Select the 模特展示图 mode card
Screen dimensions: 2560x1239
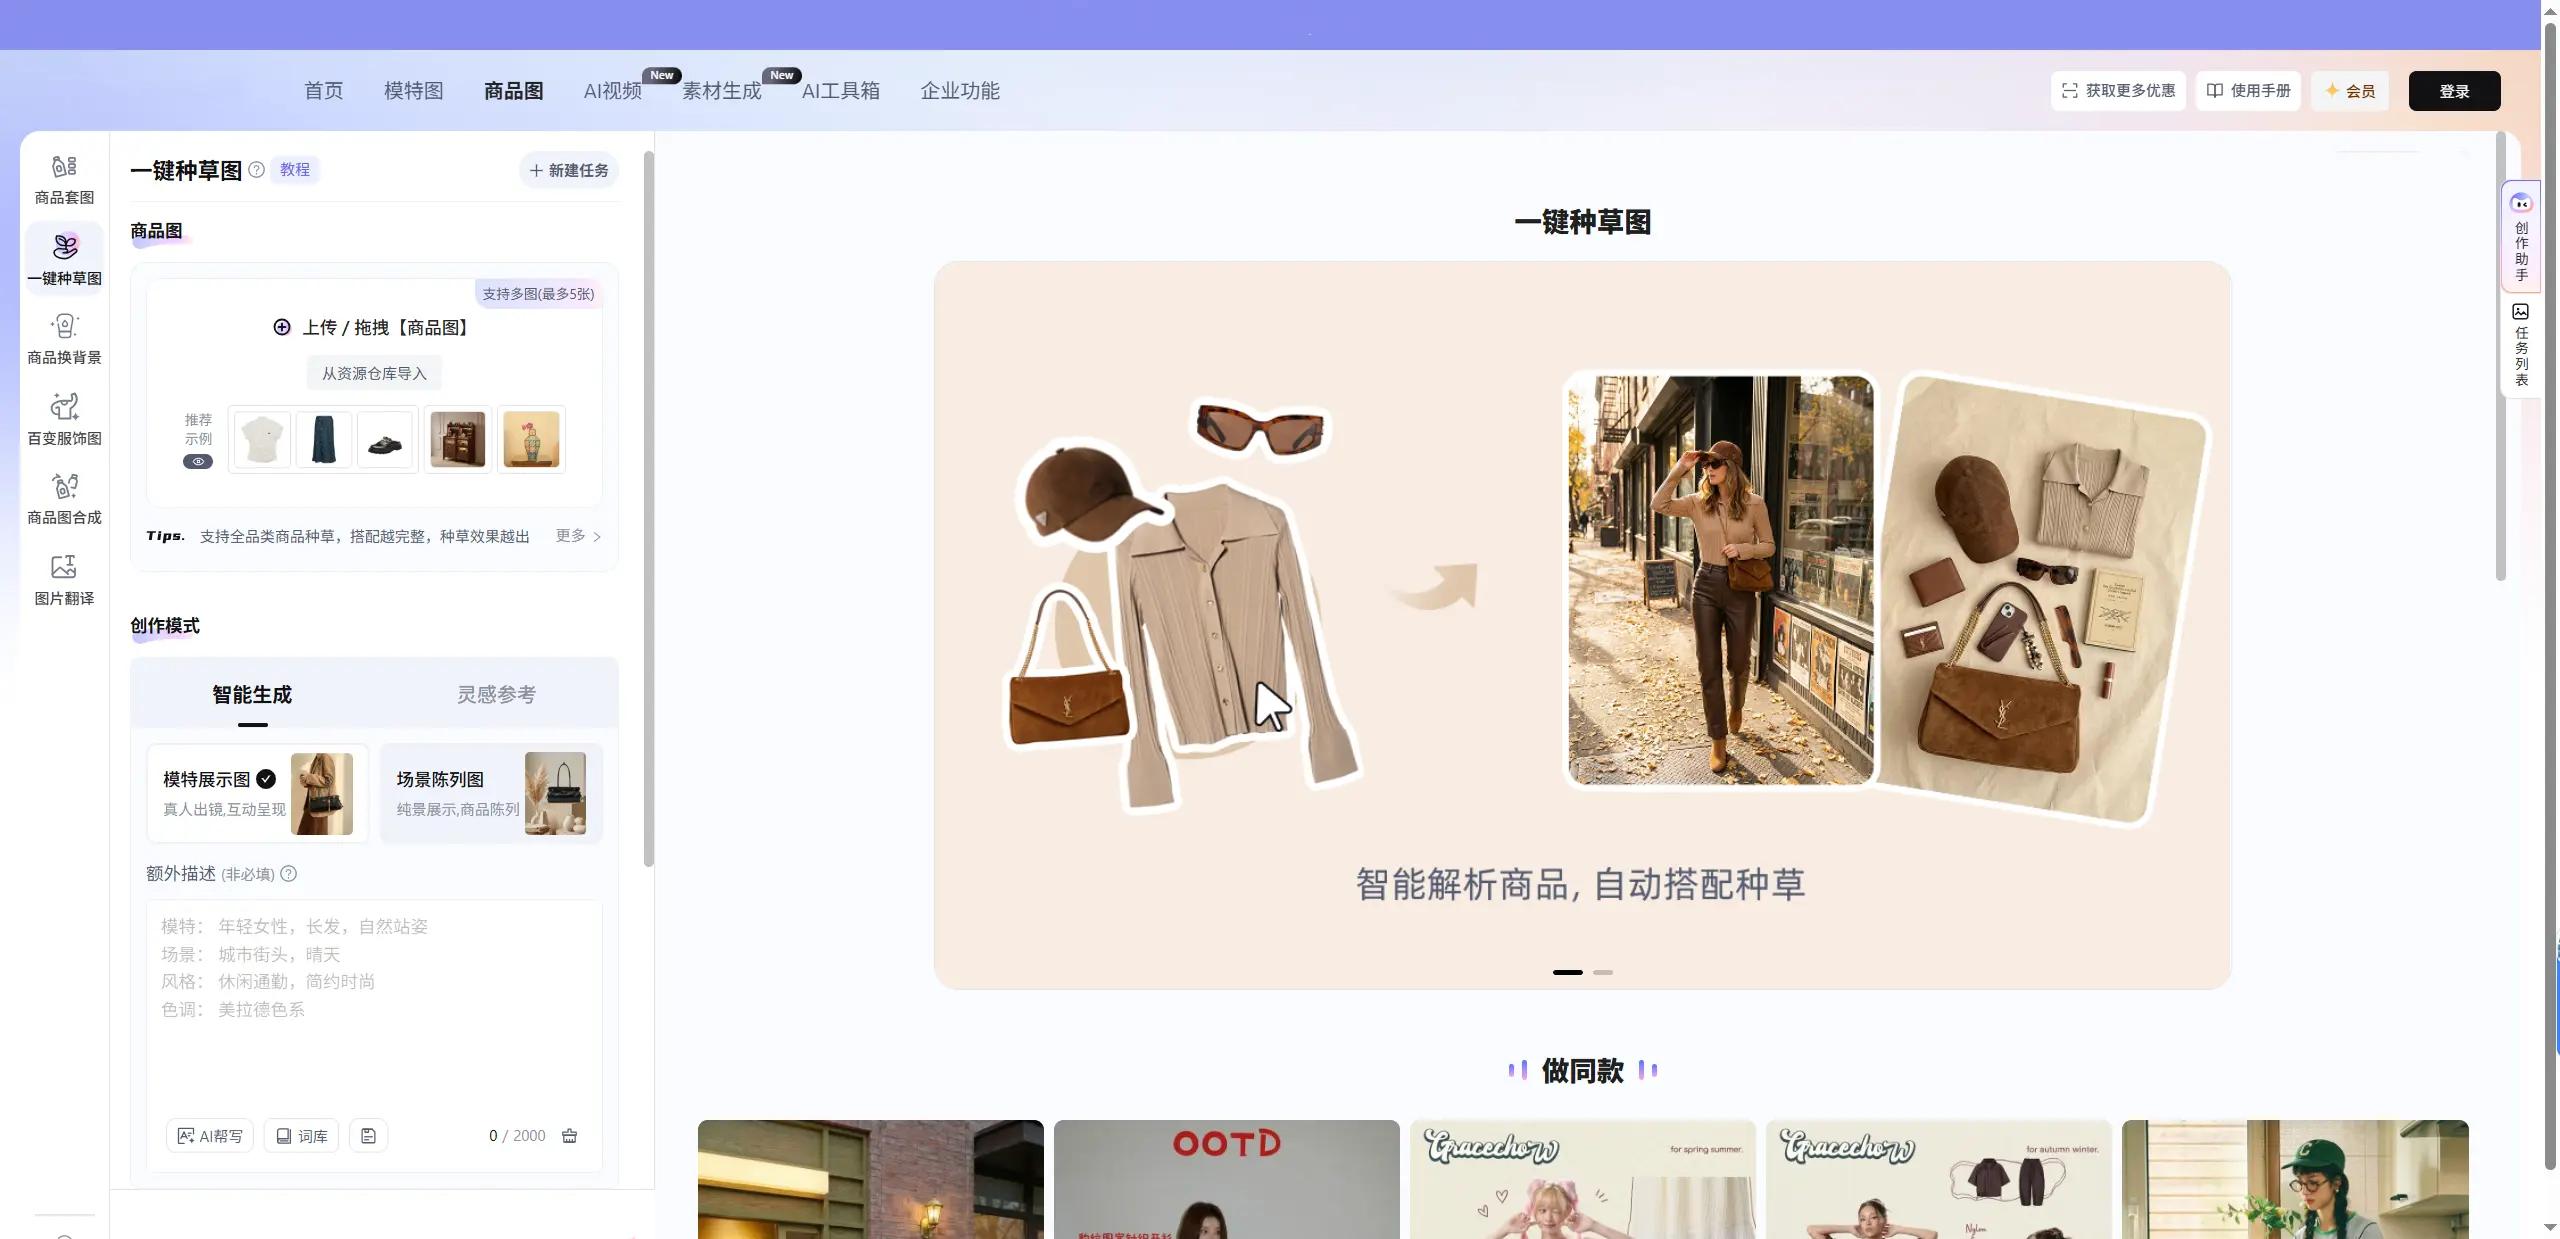(x=257, y=794)
